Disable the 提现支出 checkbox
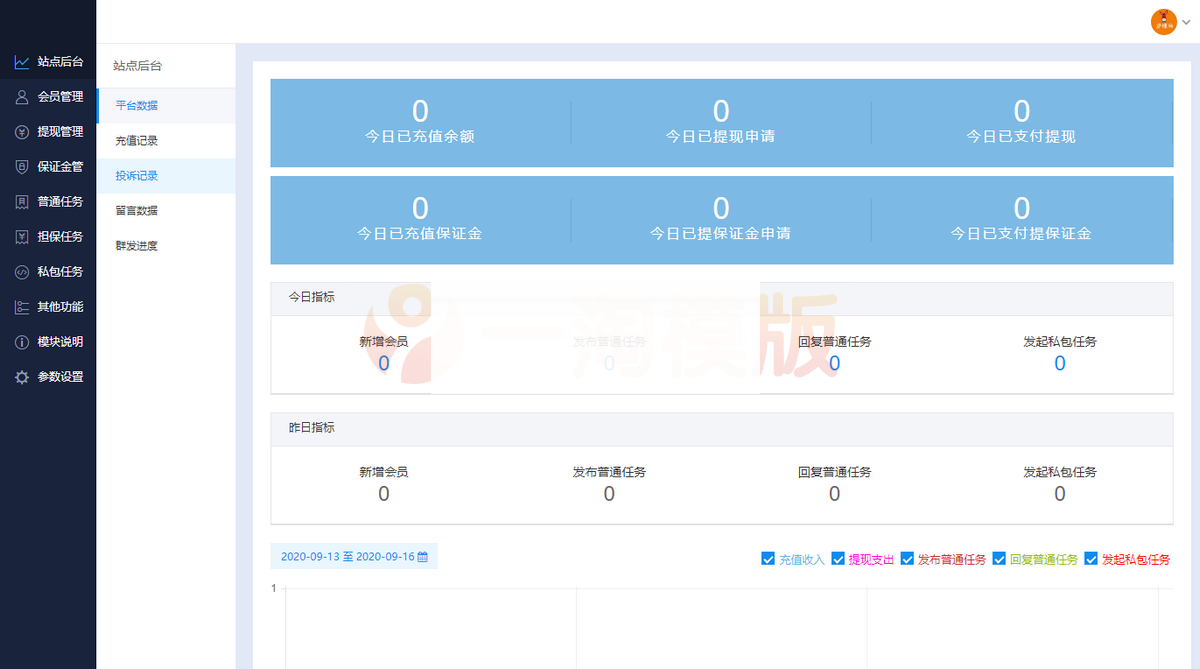Screen dimensions: 1200x669 click(x=839, y=559)
